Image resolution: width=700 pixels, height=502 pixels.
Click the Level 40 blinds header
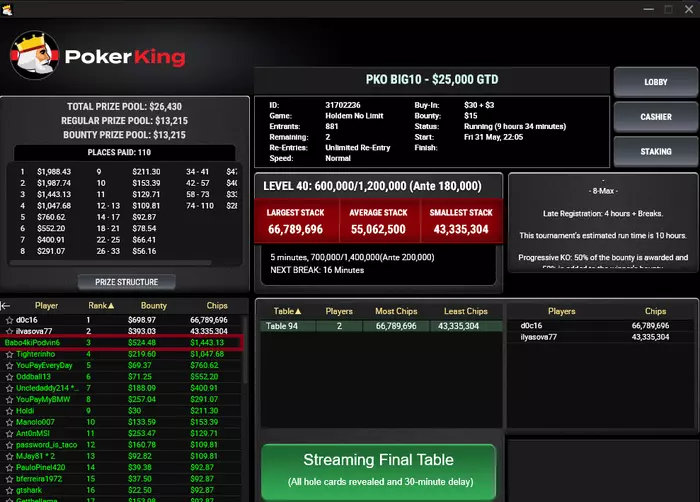372,186
